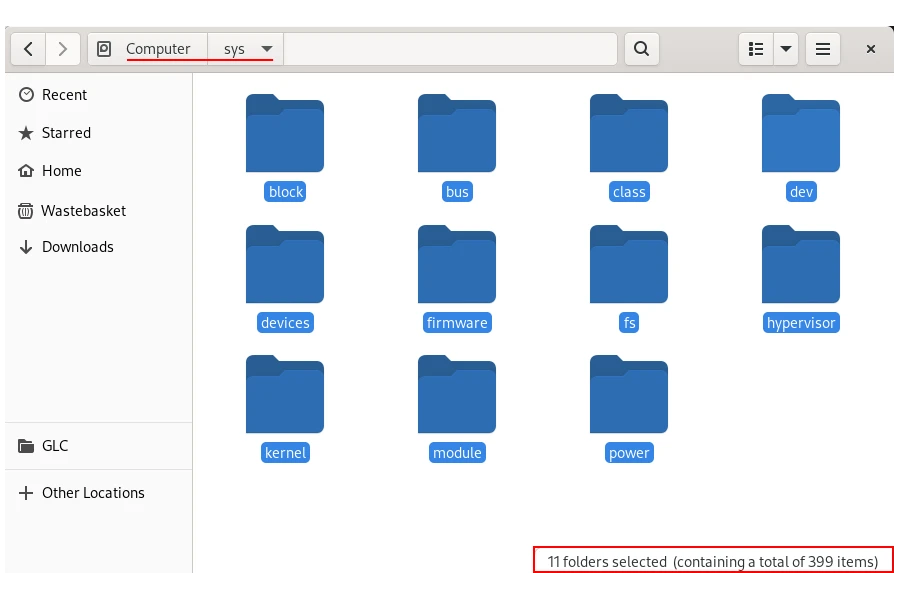The width and height of the screenshot is (900, 600).
Task: Select Other Locations in the sidebar
Action: click(x=93, y=492)
